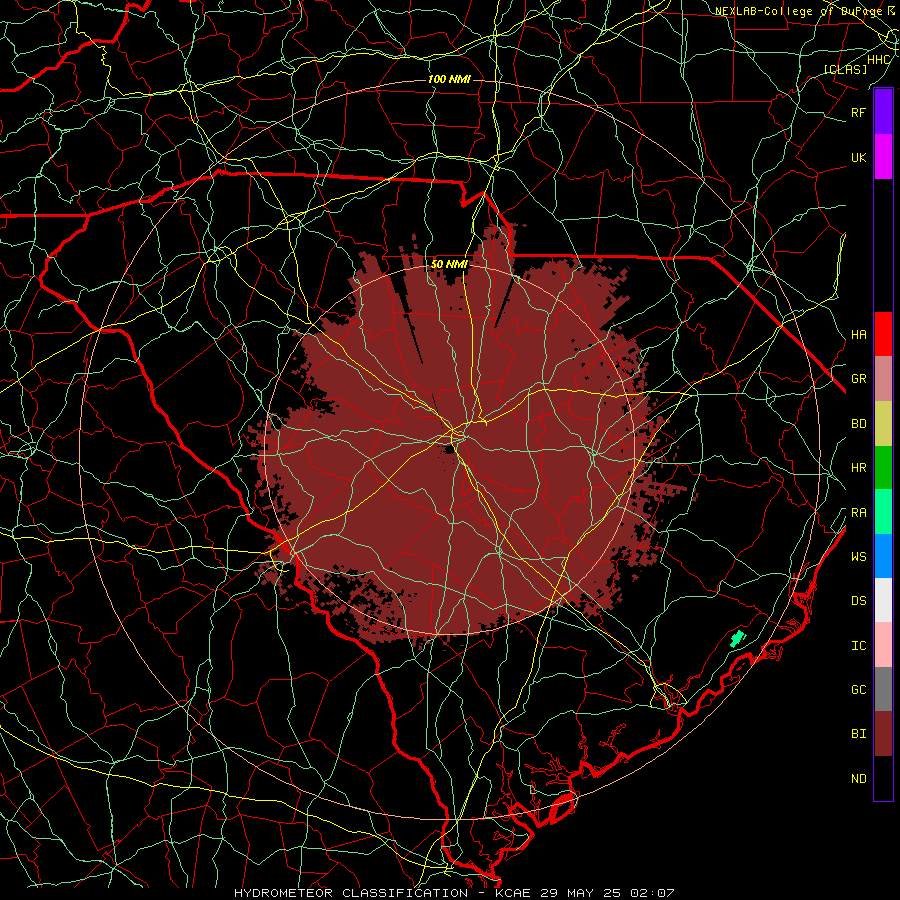Click the WS legend label
This screenshot has height=900, width=900.
tap(858, 557)
